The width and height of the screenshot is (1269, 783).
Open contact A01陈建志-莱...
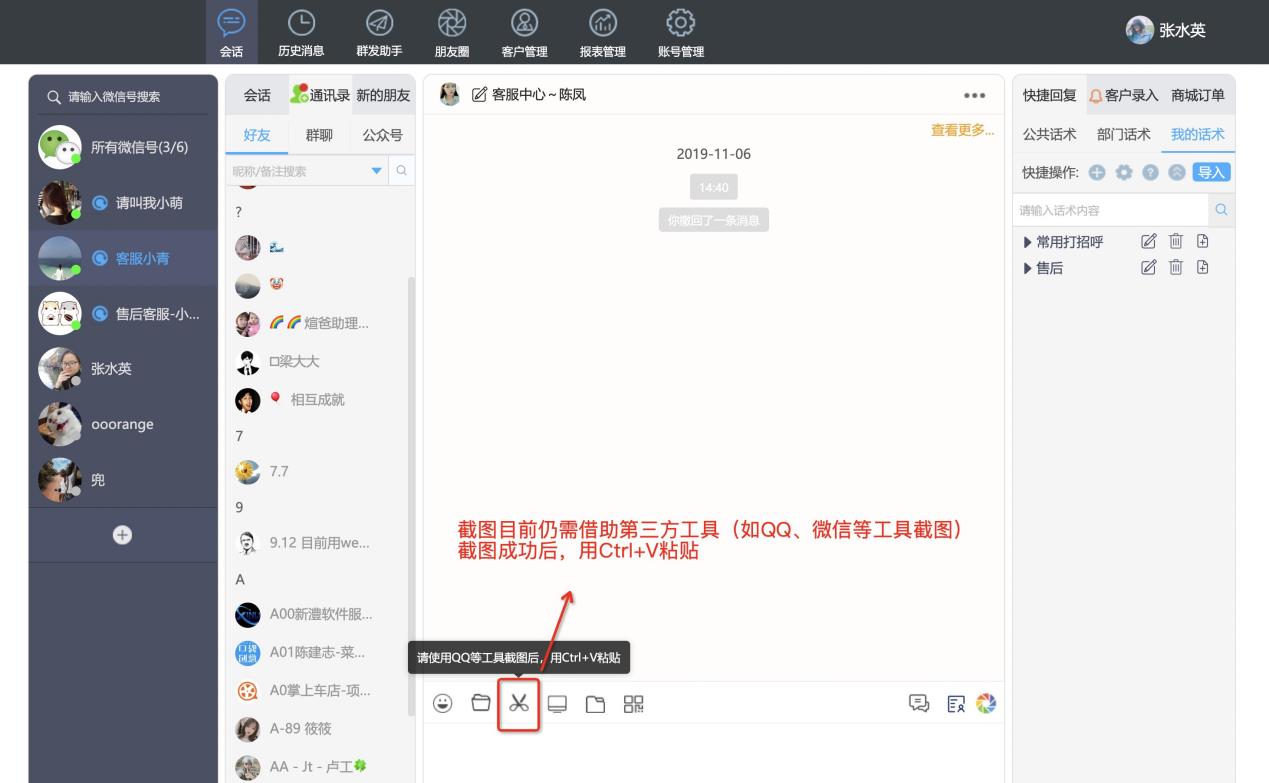coord(316,652)
